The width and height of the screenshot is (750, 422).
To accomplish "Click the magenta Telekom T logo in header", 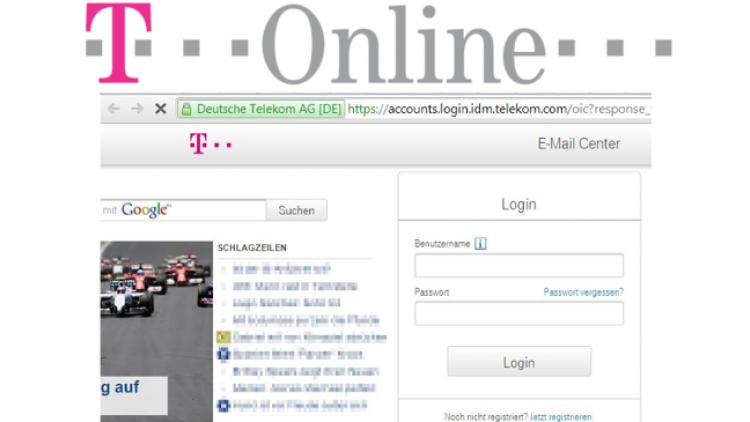I will pyautogui.click(x=210, y=143).
